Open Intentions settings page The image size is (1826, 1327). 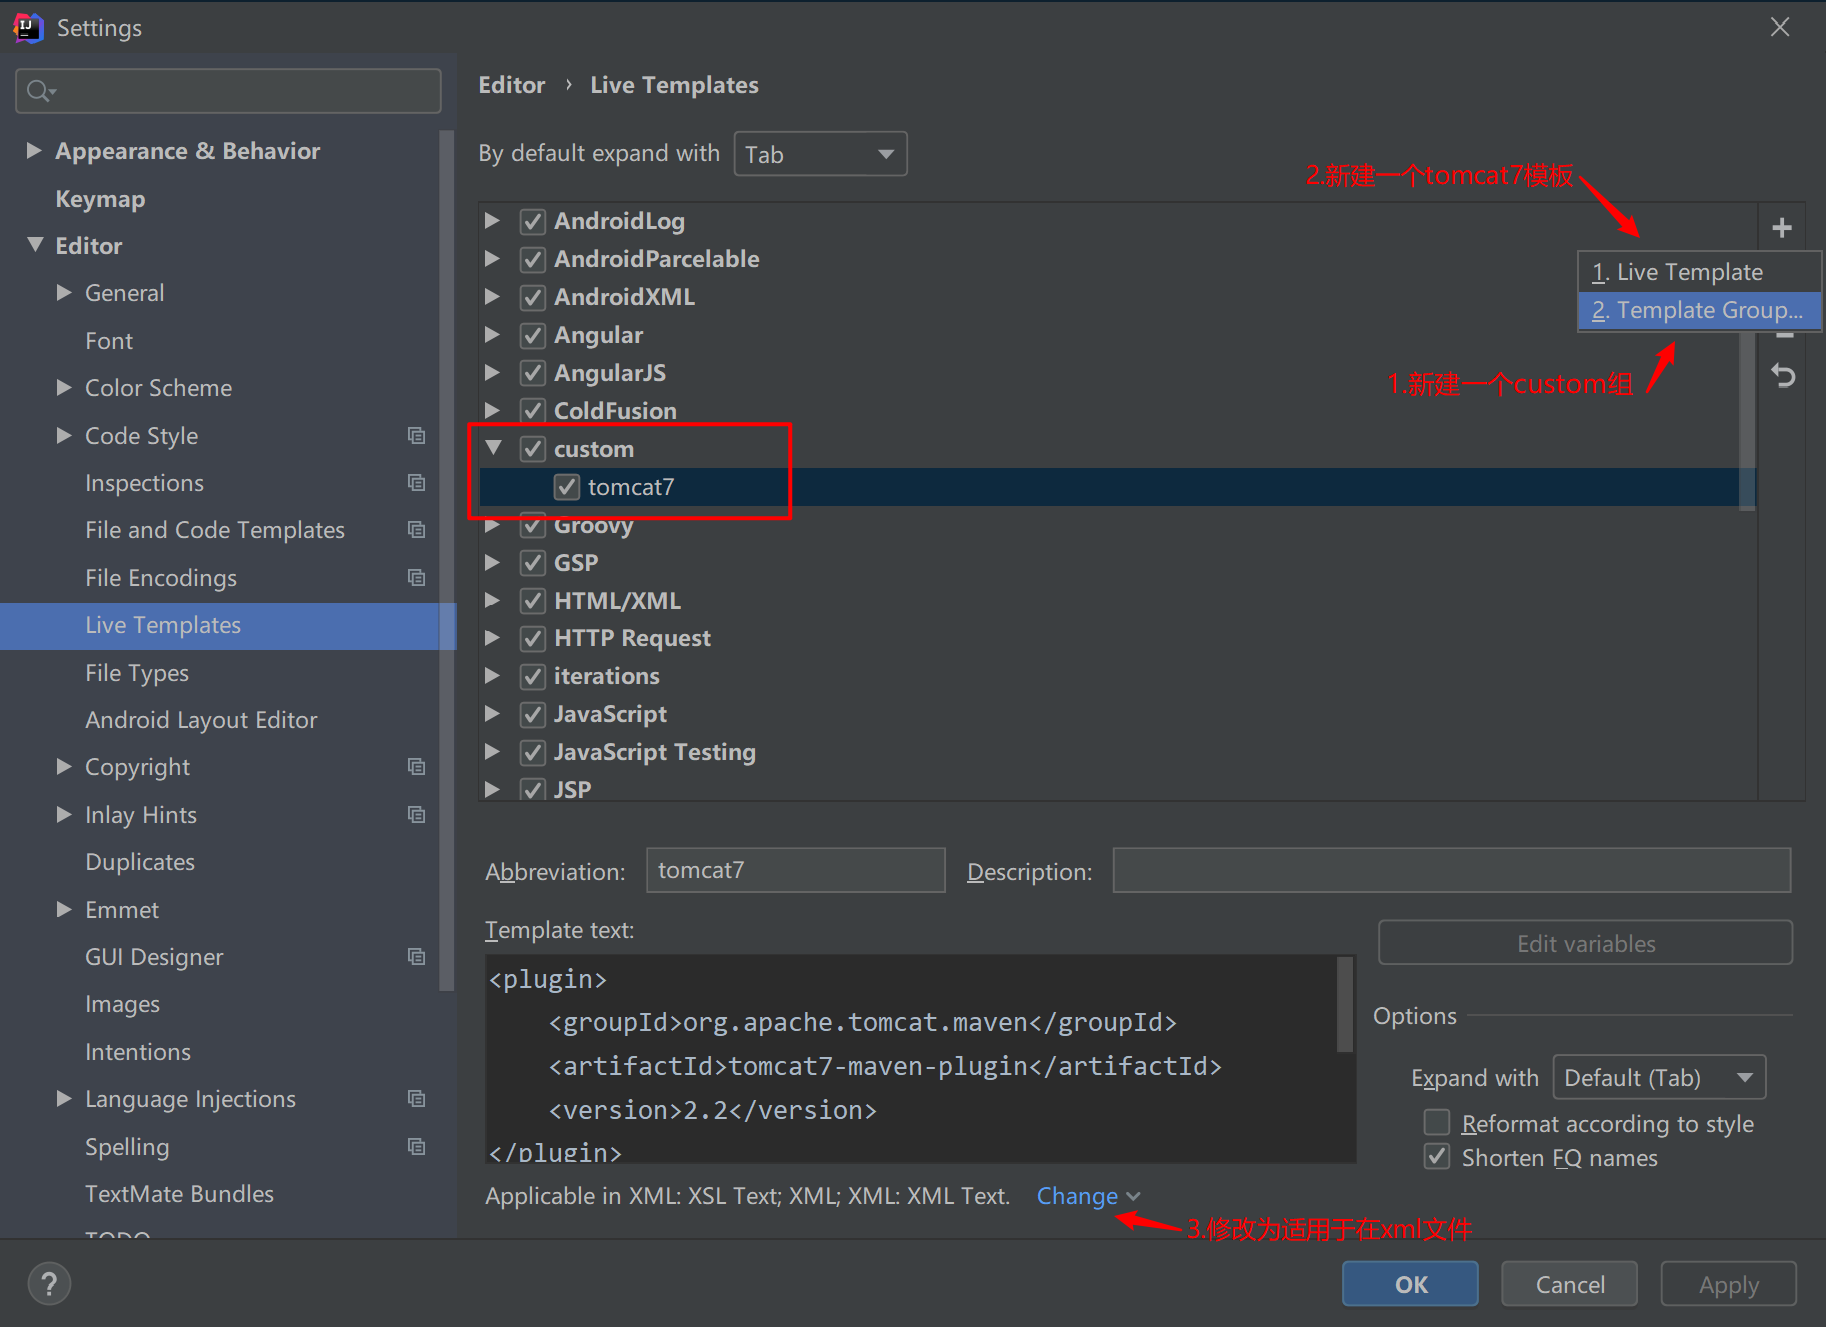click(x=138, y=1052)
